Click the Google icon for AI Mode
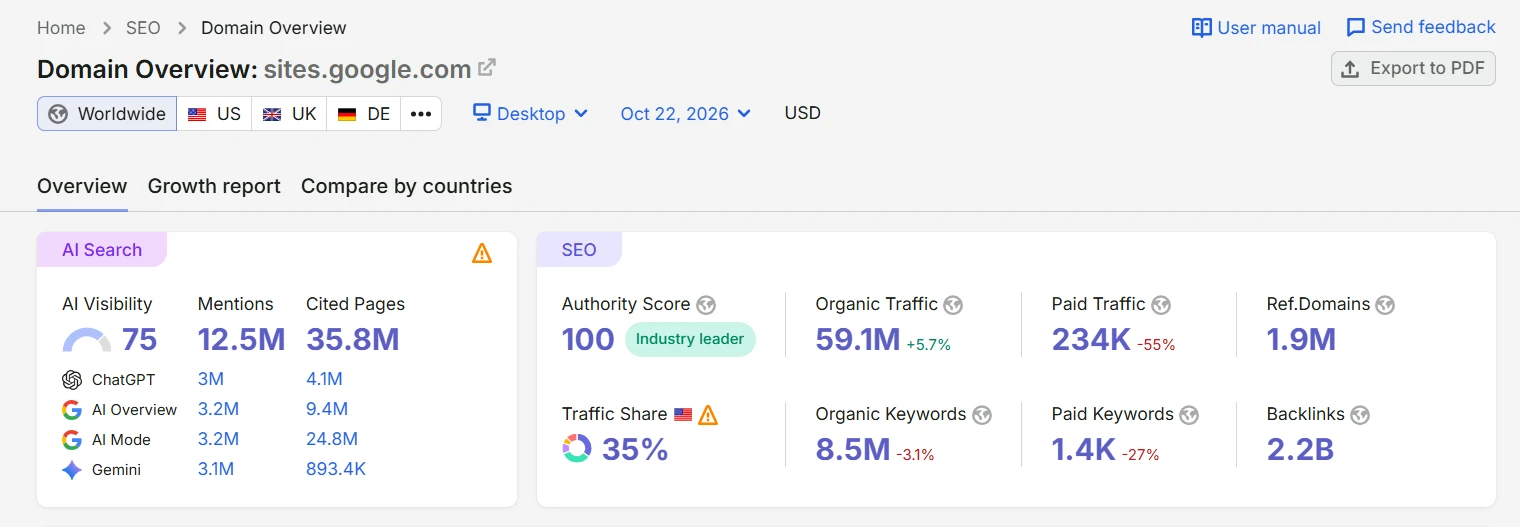 tap(72, 440)
